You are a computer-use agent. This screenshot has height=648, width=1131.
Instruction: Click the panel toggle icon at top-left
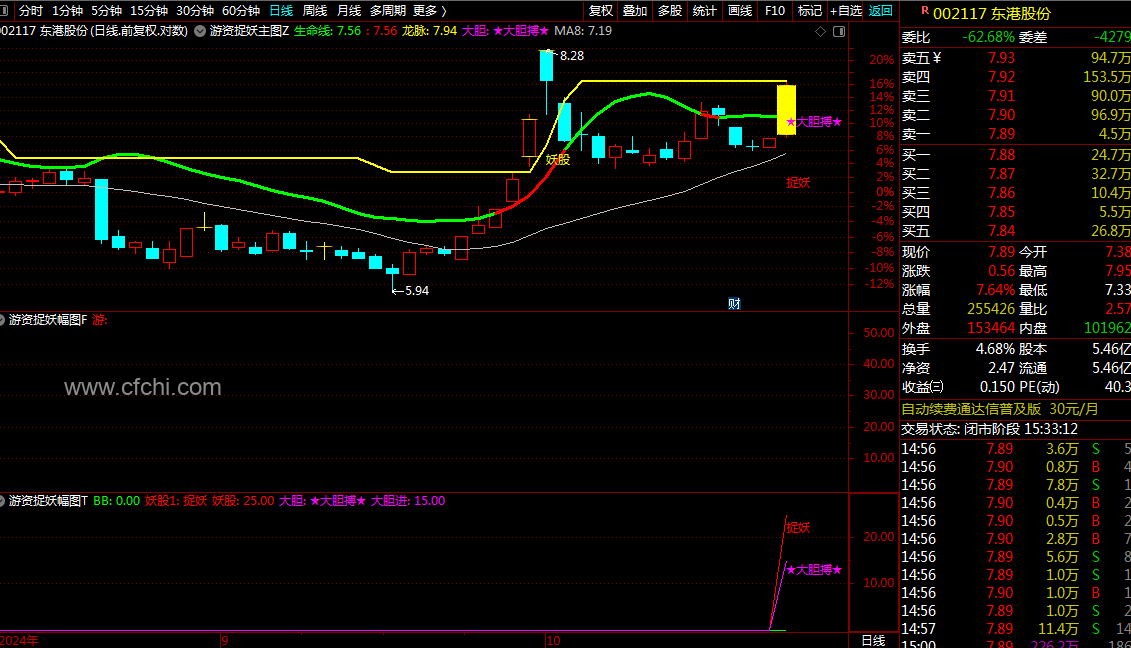point(4,11)
